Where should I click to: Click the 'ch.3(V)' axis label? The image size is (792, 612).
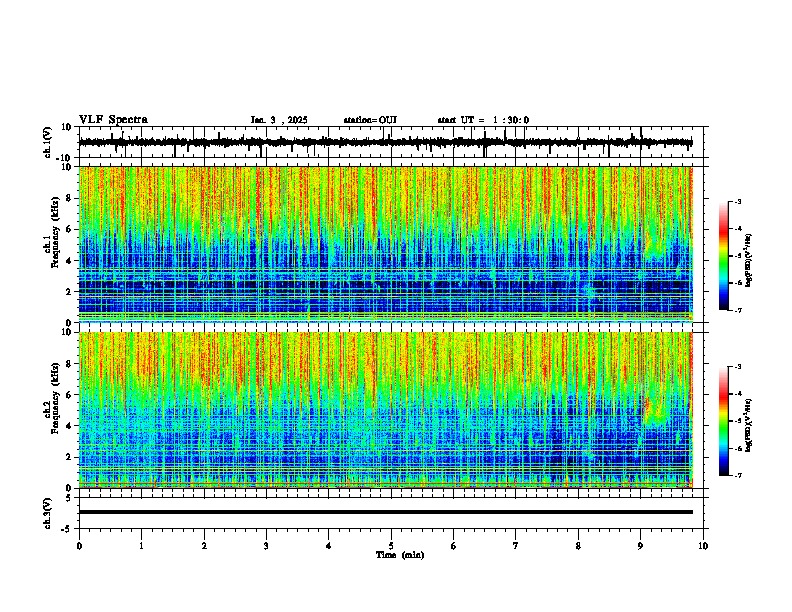click(x=47, y=514)
